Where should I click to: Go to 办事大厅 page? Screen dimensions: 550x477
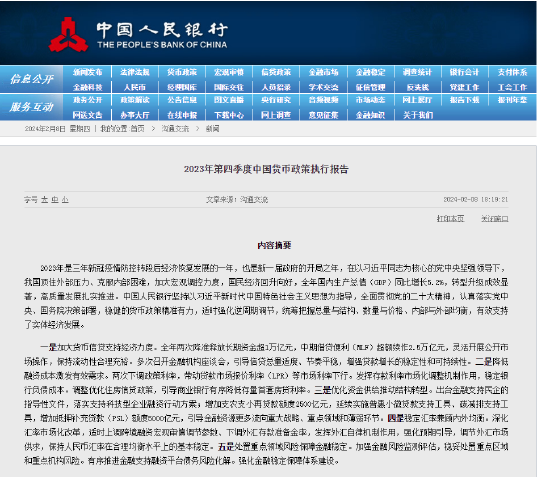pyautogui.click(x=135, y=115)
